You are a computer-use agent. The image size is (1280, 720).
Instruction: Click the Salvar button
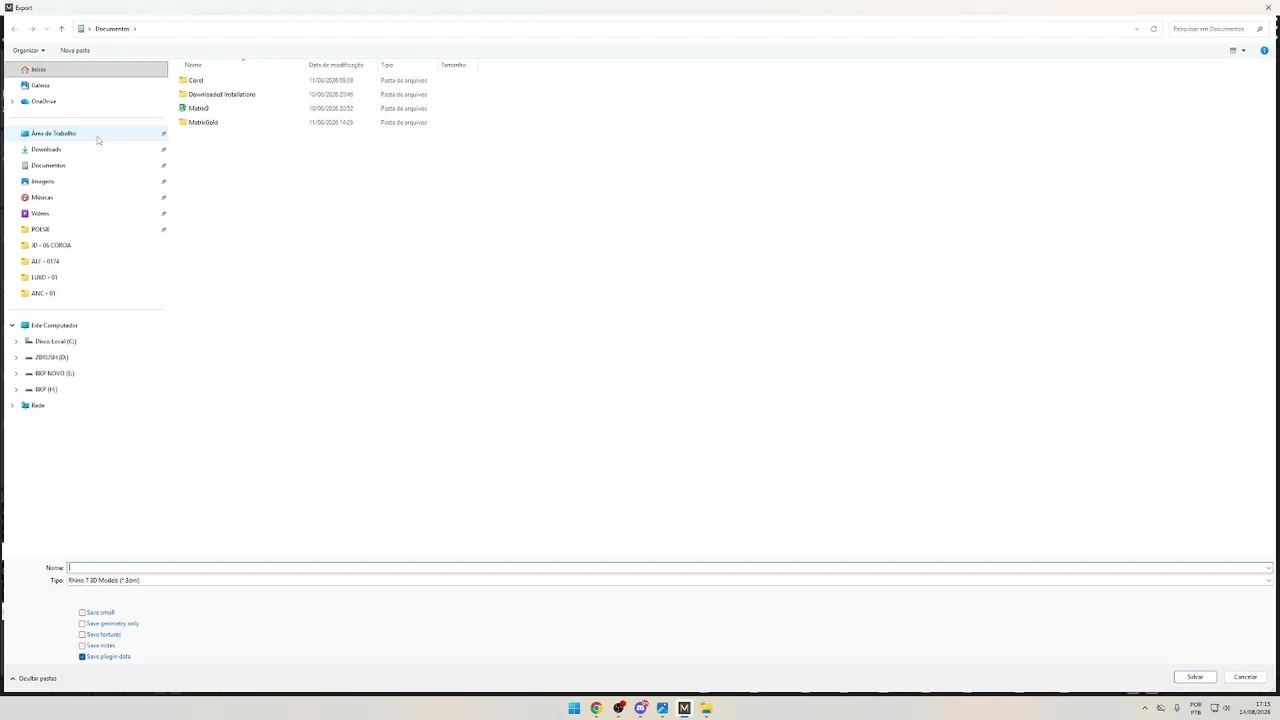click(1195, 677)
